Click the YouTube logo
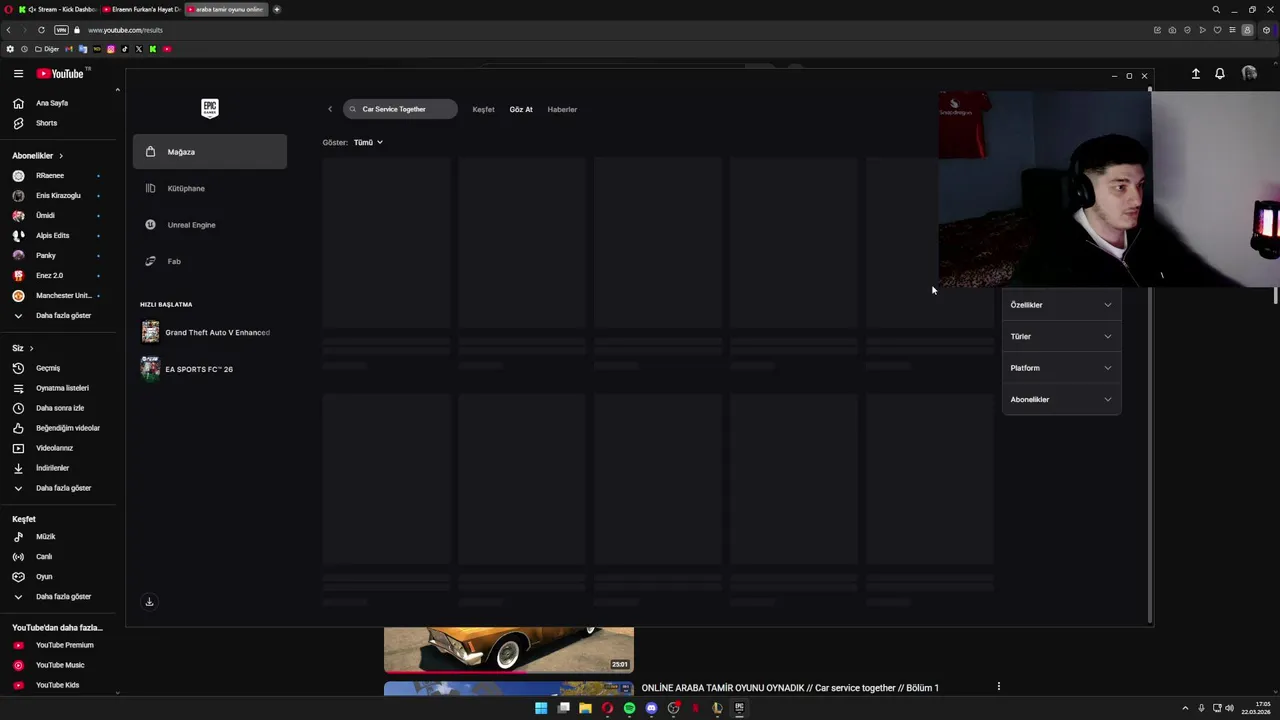Image resolution: width=1280 pixels, height=720 pixels. 61,74
